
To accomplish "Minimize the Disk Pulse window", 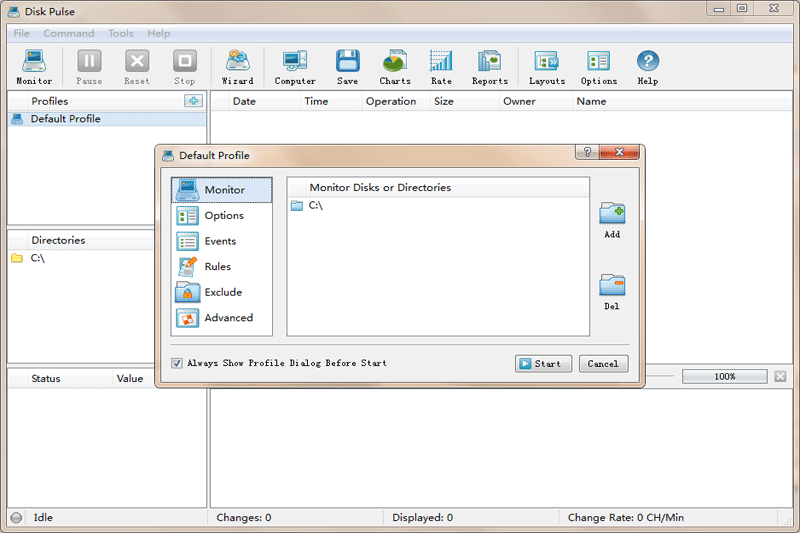I will click(719, 9).
